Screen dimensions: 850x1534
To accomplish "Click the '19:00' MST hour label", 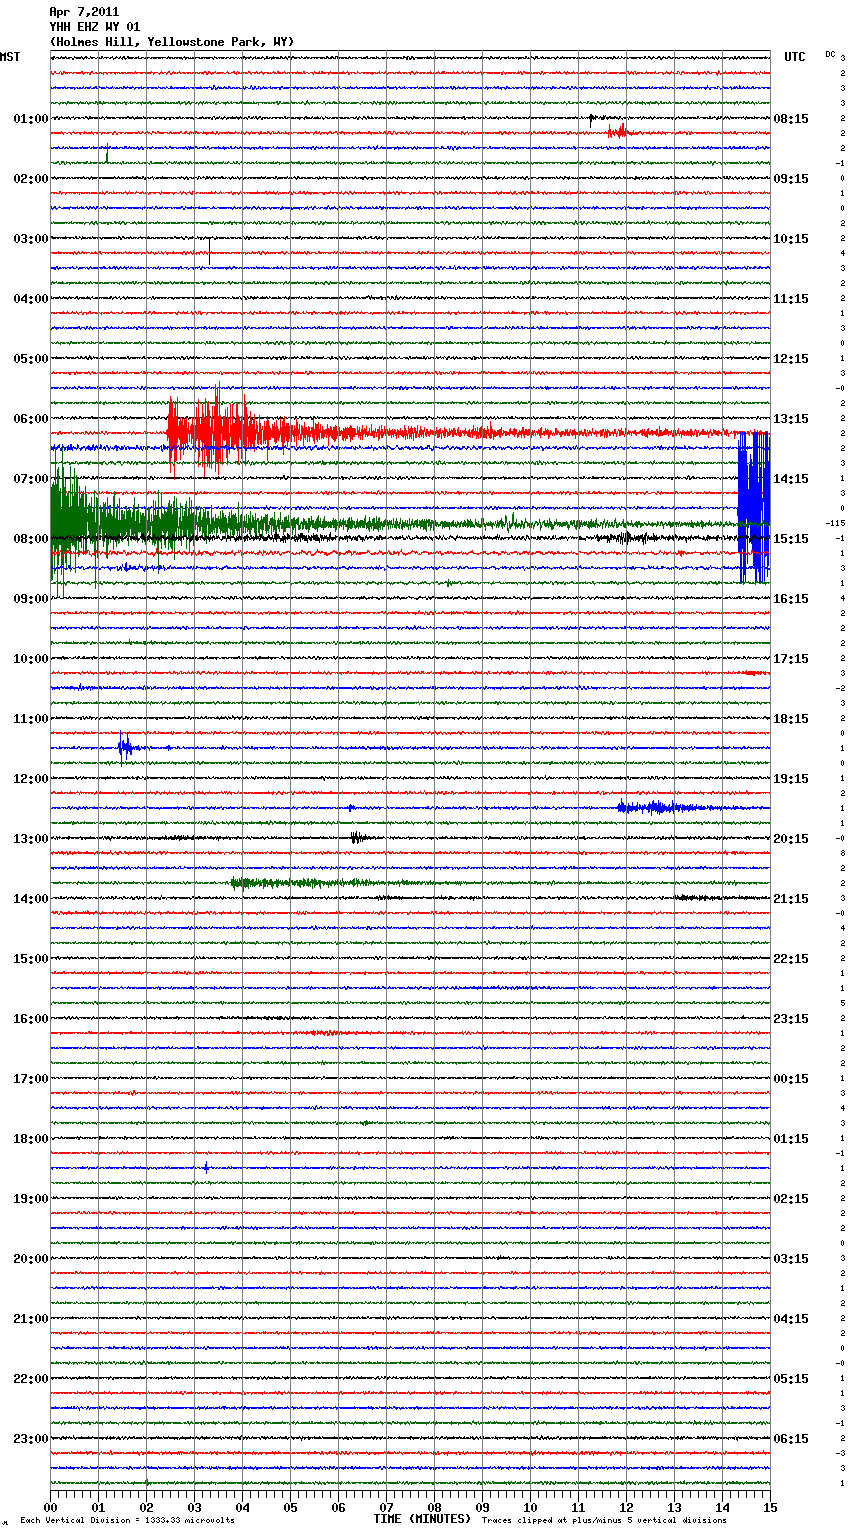I will (31, 1199).
